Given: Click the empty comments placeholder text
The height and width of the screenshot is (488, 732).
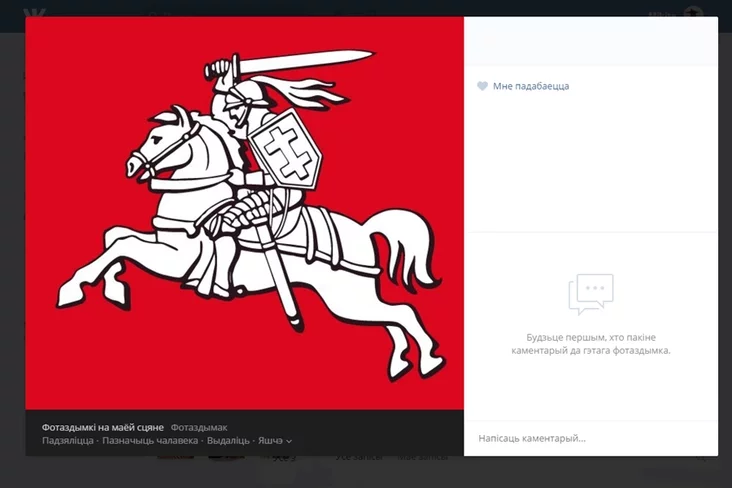Looking at the screenshot, I should (590, 344).
